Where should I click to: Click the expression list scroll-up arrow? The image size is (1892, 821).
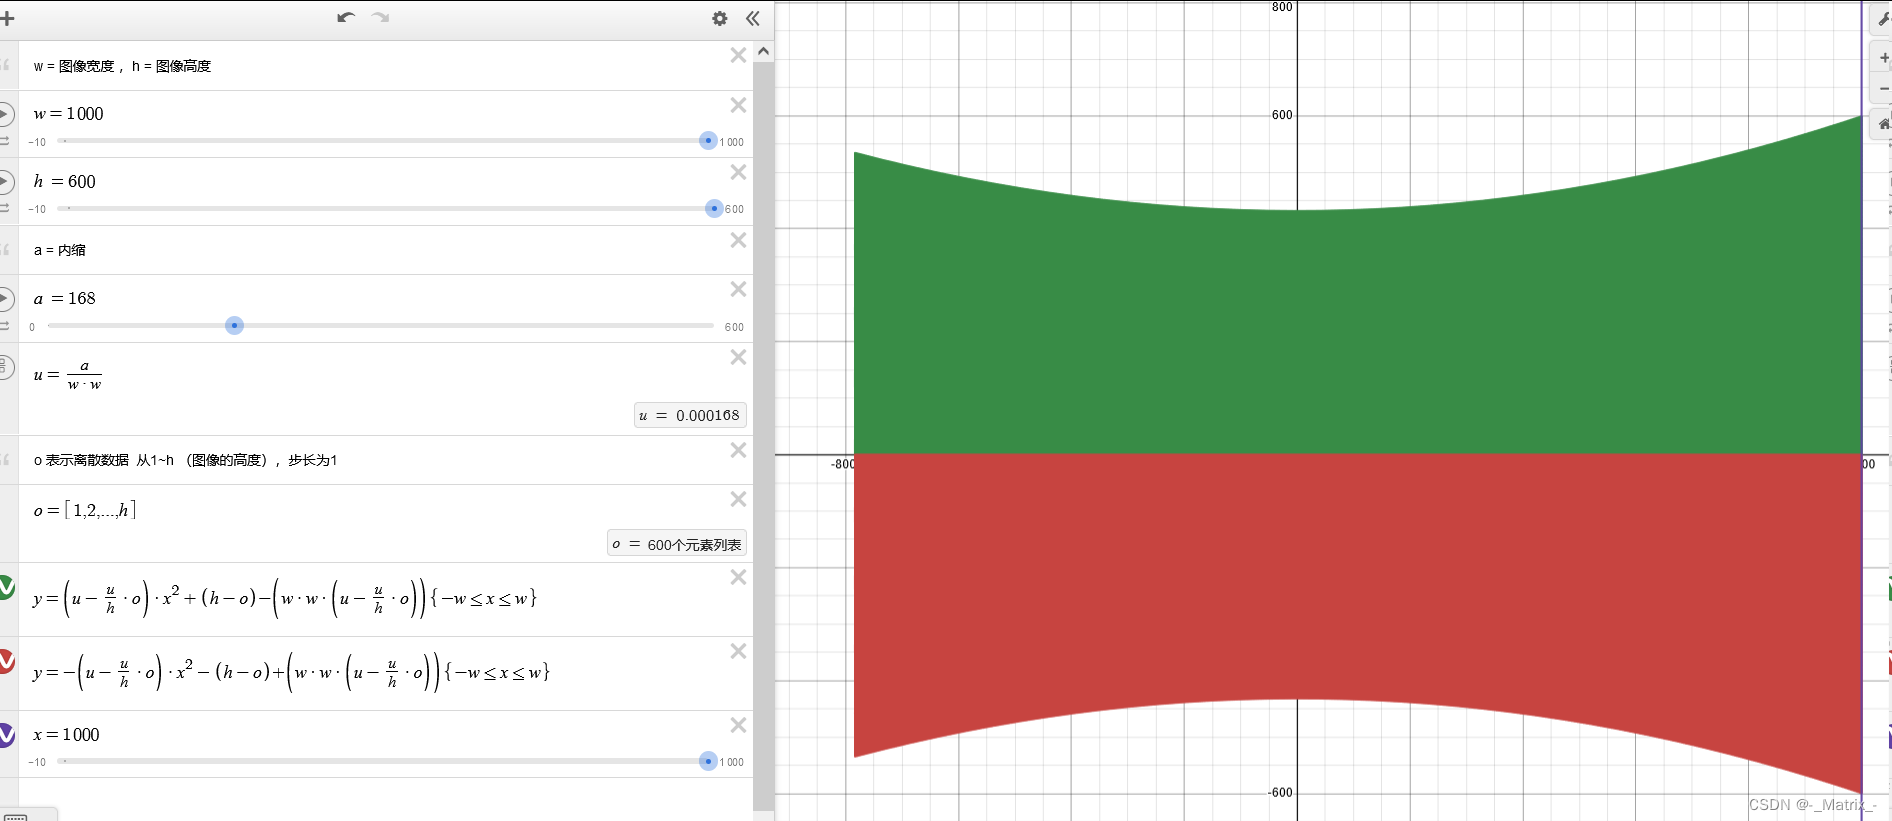(764, 51)
